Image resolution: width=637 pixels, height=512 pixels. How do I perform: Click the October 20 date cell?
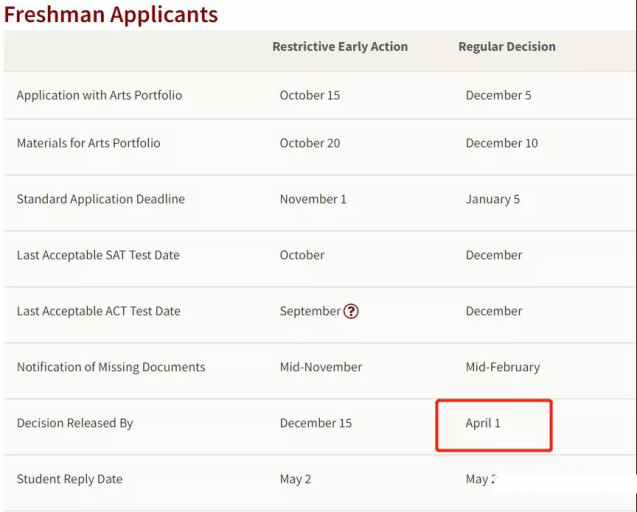pyautogui.click(x=310, y=143)
